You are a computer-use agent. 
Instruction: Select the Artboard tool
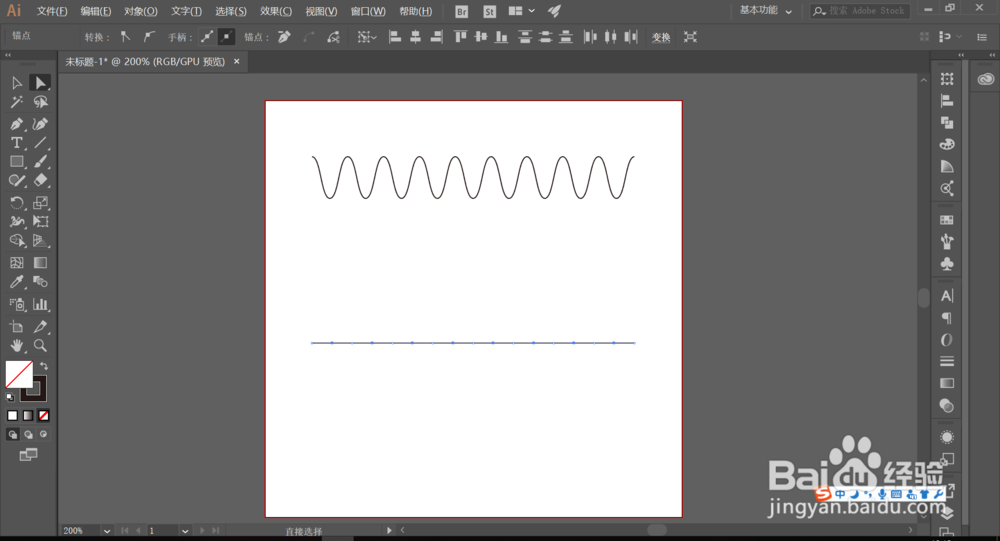[x=17, y=327]
